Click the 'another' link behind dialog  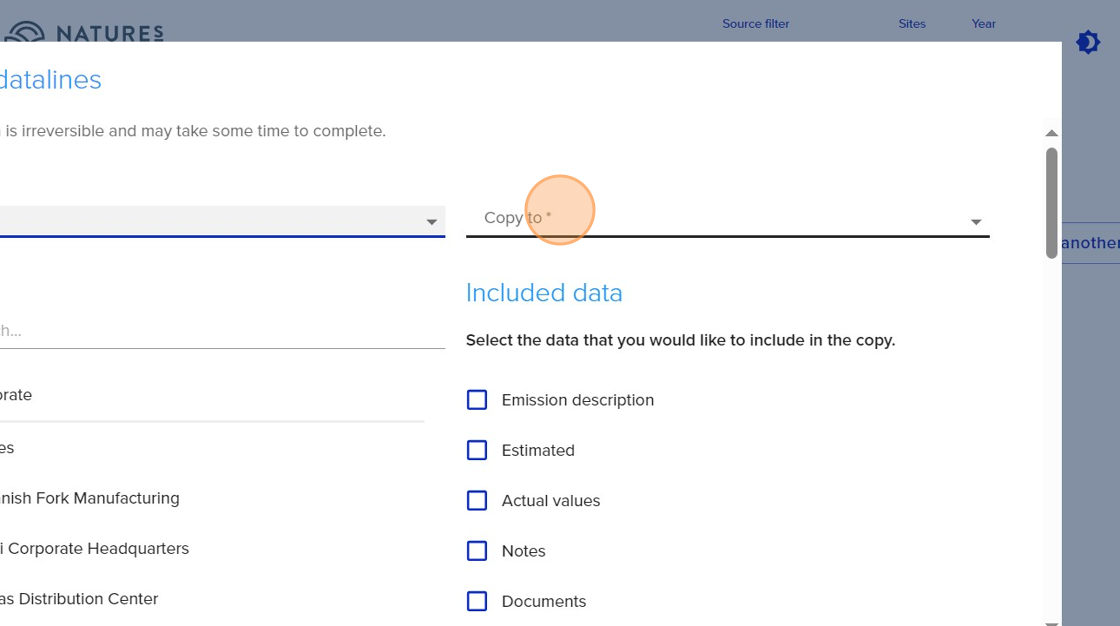(1090, 243)
